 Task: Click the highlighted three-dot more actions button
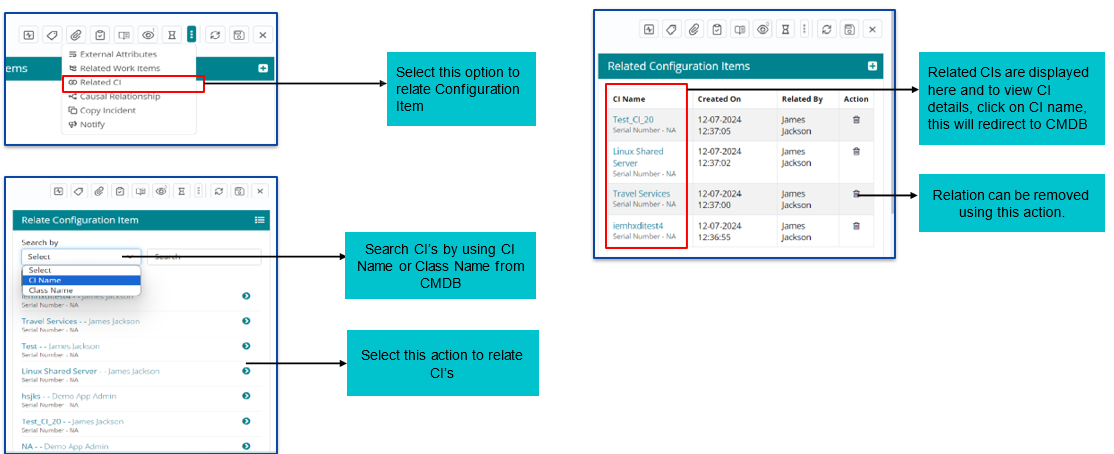coord(192,34)
